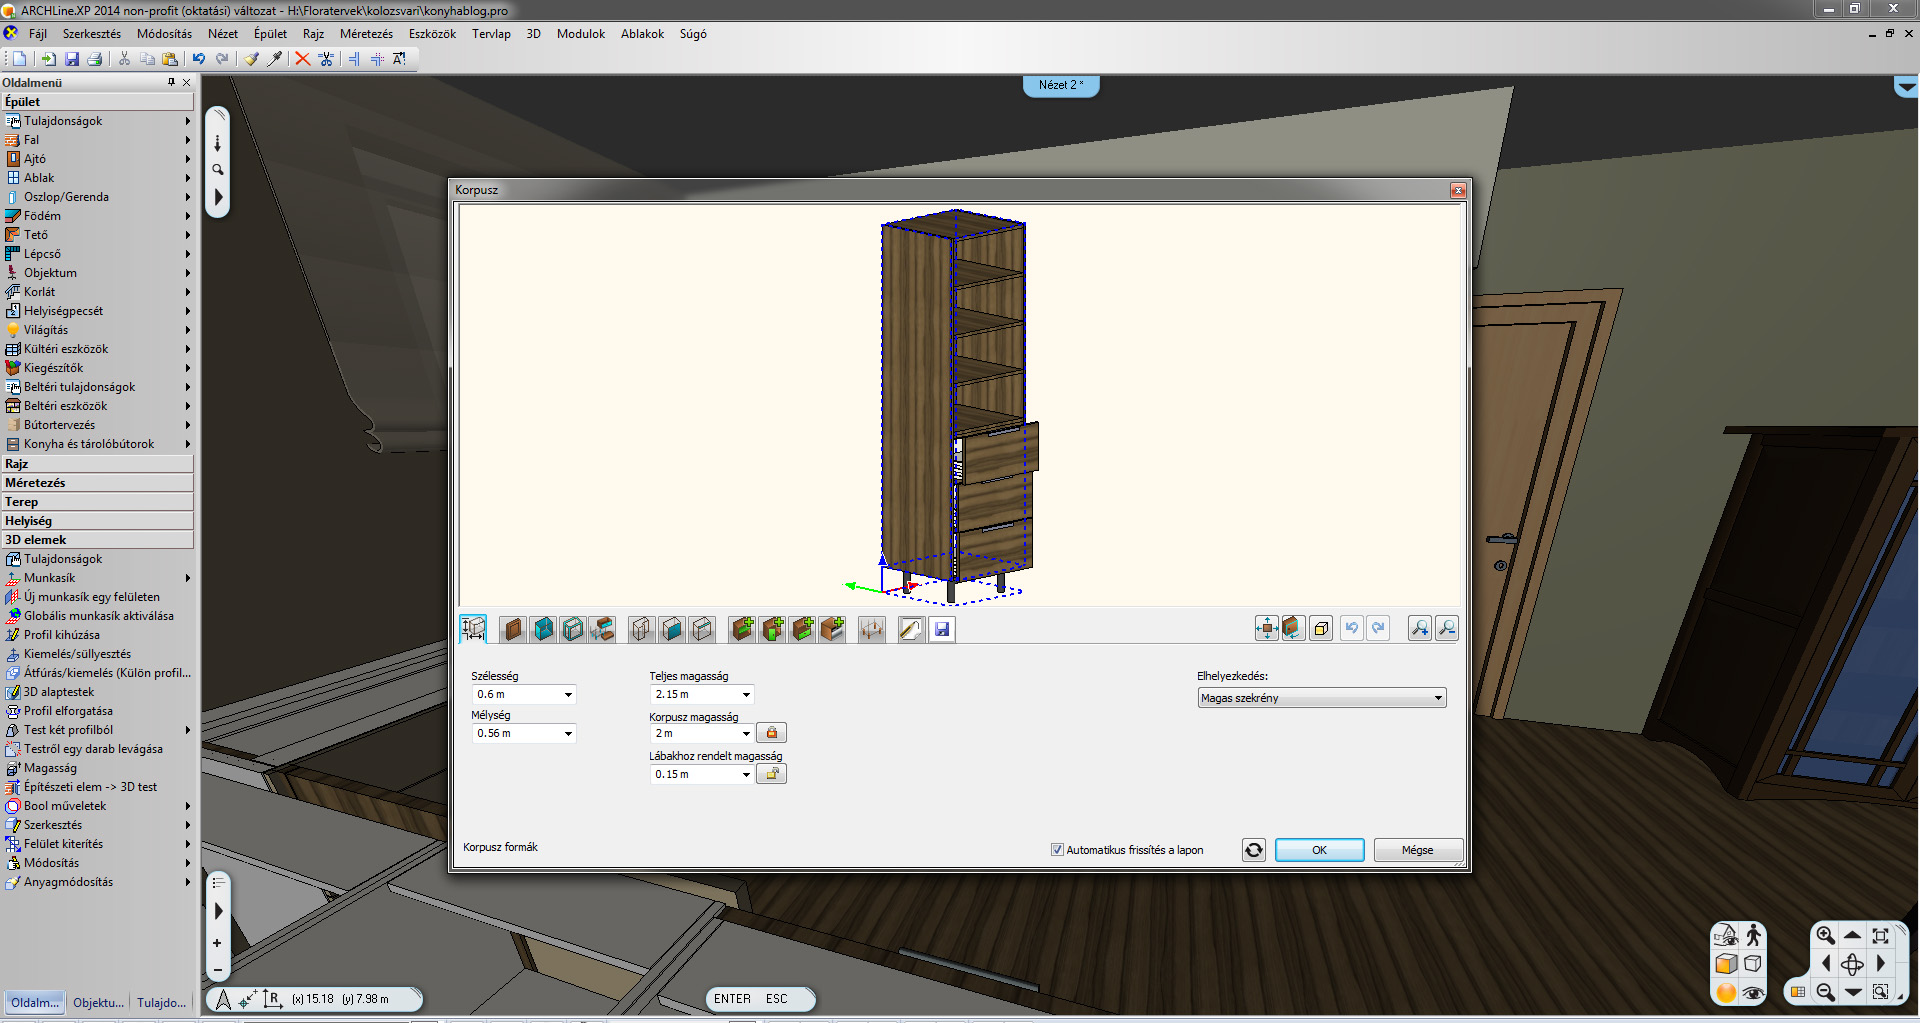Toggle lock beside Korpusz magasság
Viewport: 1920px width, 1023px height.
(x=771, y=733)
